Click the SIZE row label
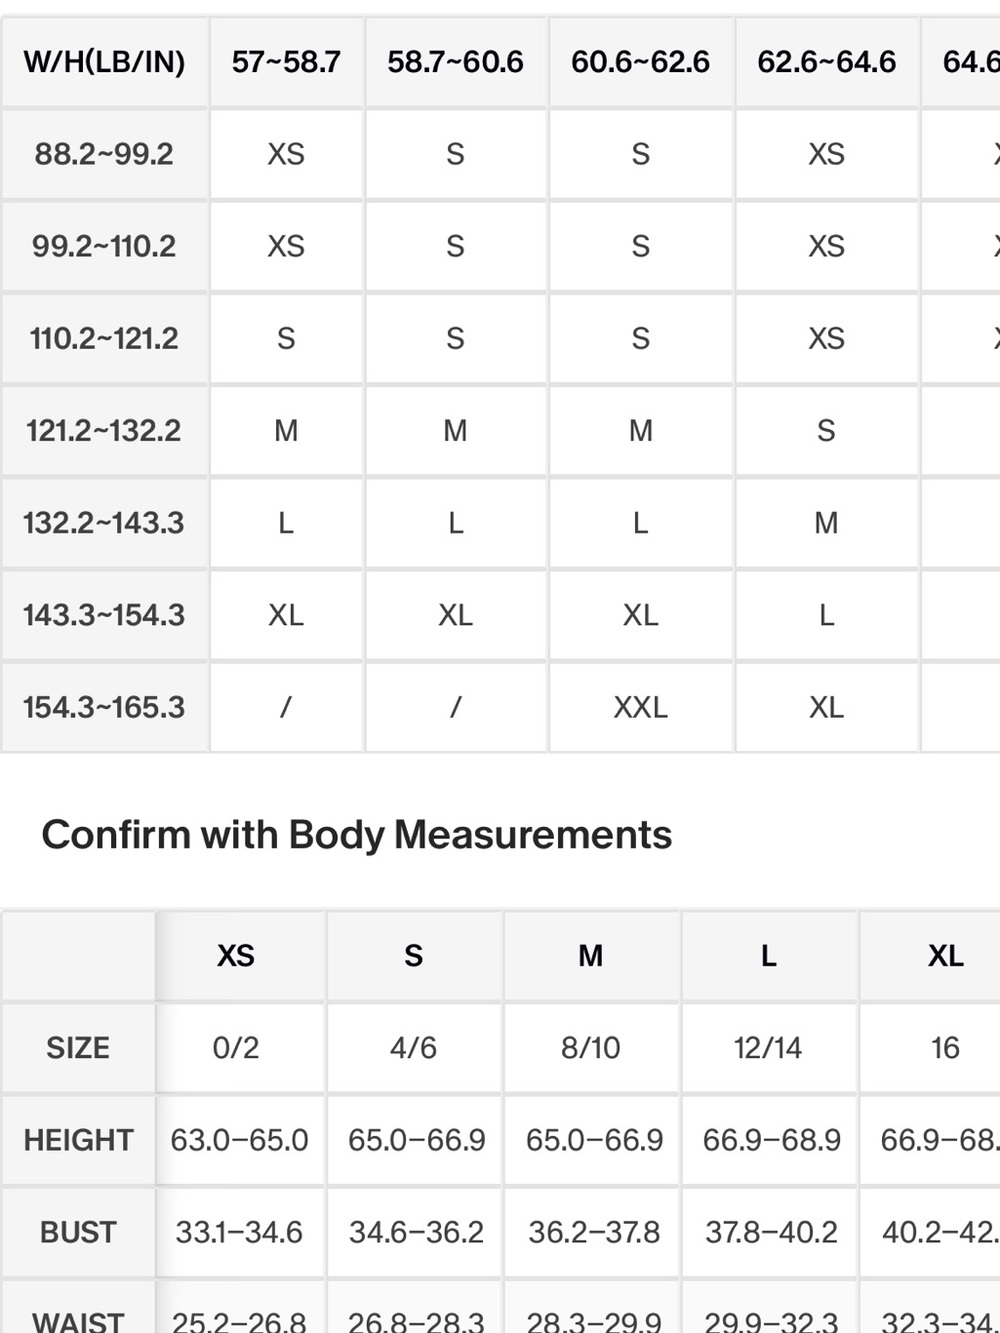The image size is (1000, 1333). pyautogui.click(x=78, y=1048)
